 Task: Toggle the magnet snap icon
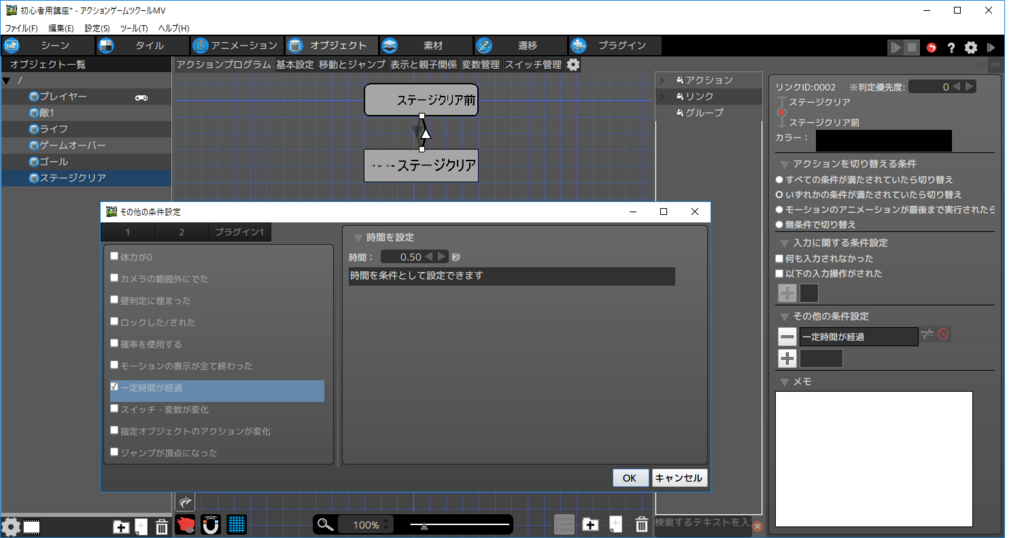point(210,524)
